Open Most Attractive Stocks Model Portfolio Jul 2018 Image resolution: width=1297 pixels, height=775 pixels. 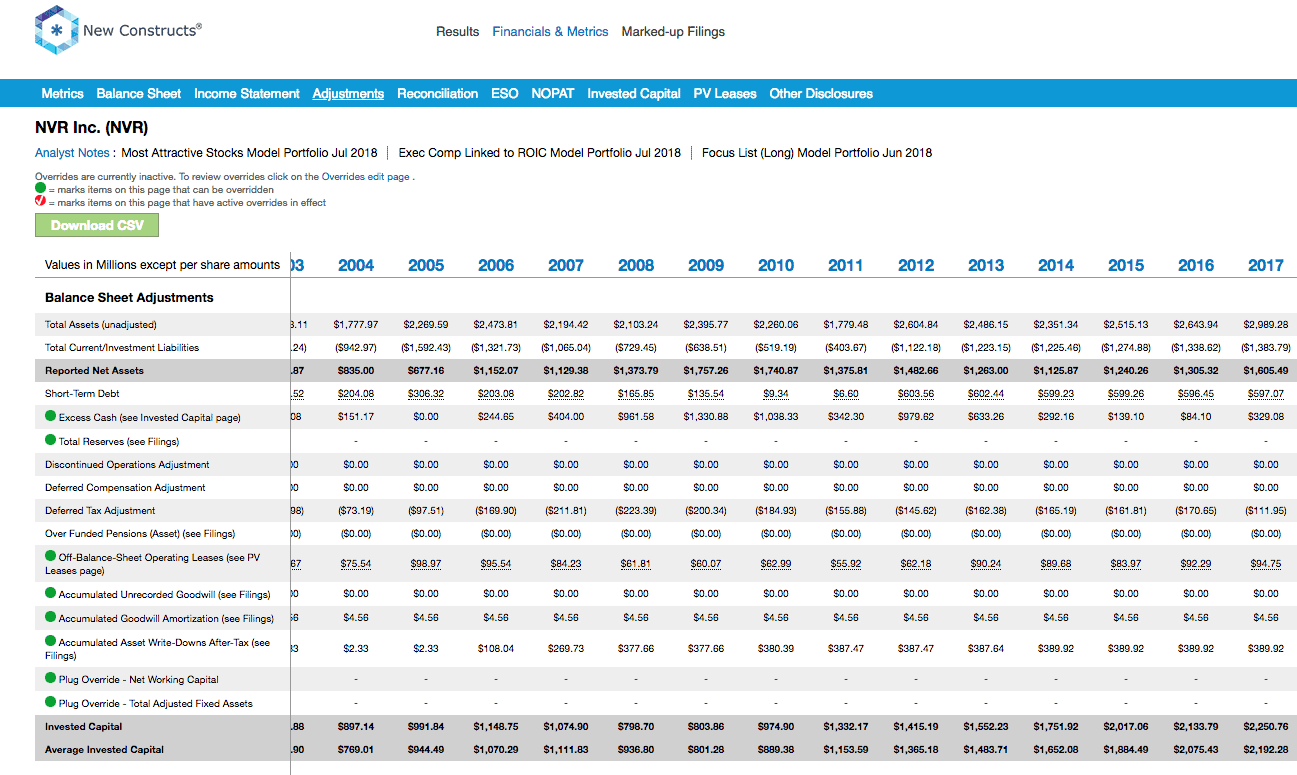click(x=249, y=153)
